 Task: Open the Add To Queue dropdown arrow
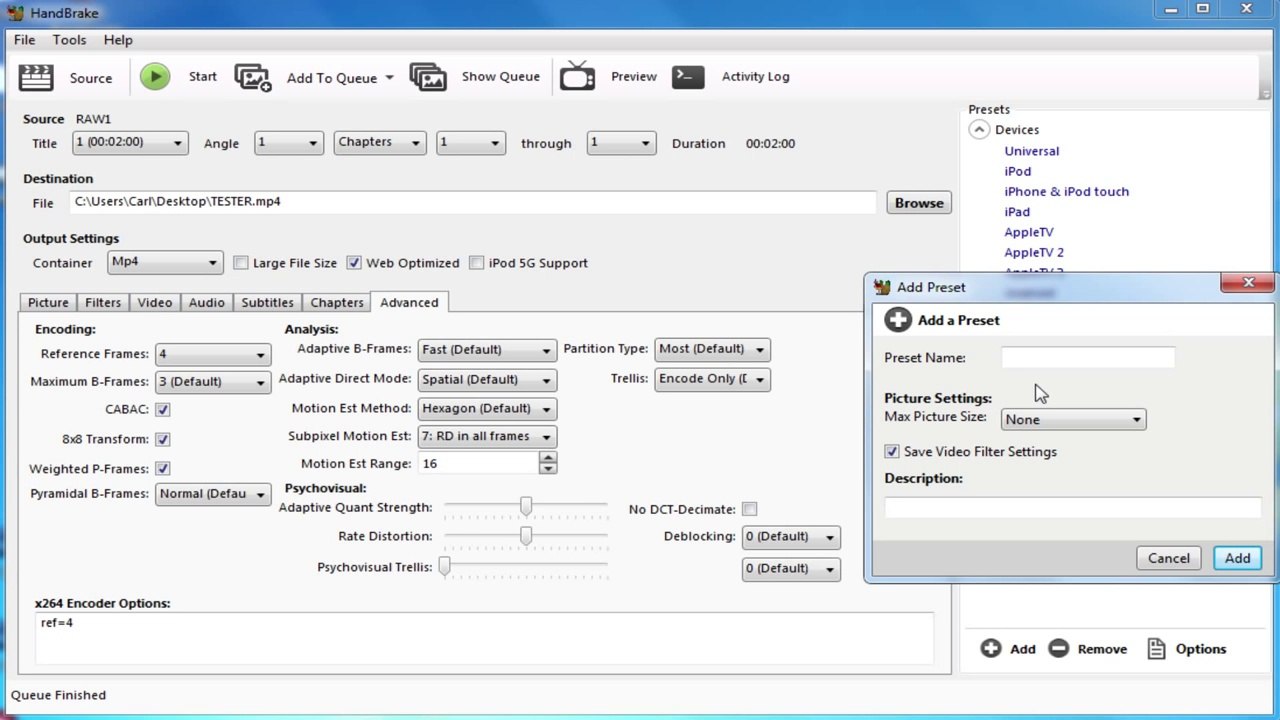click(389, 78)
